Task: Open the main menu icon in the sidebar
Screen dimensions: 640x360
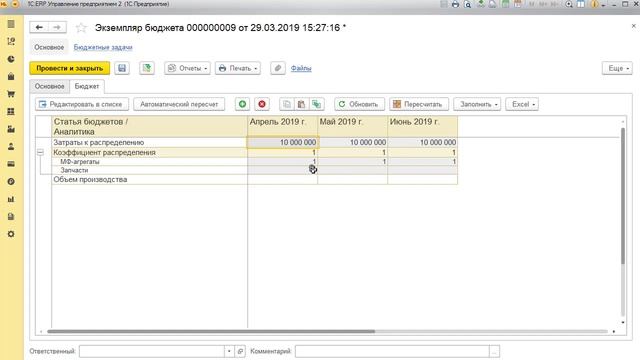Action: coord(11,24)
